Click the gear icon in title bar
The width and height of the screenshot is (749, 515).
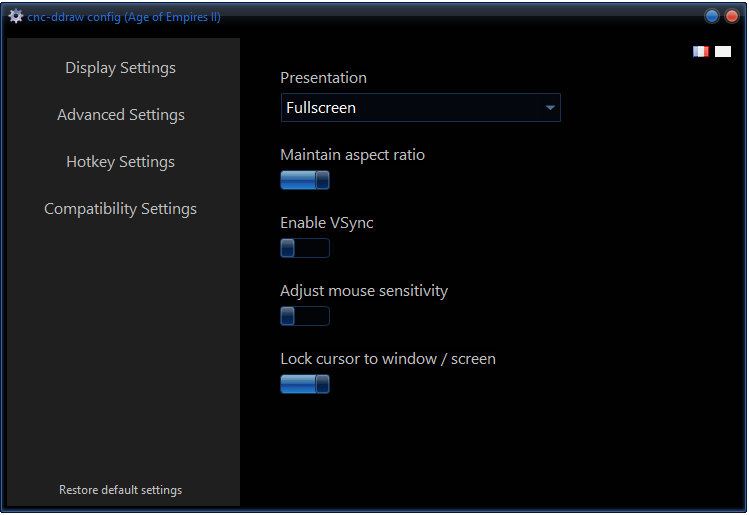(x=15, y=16)
